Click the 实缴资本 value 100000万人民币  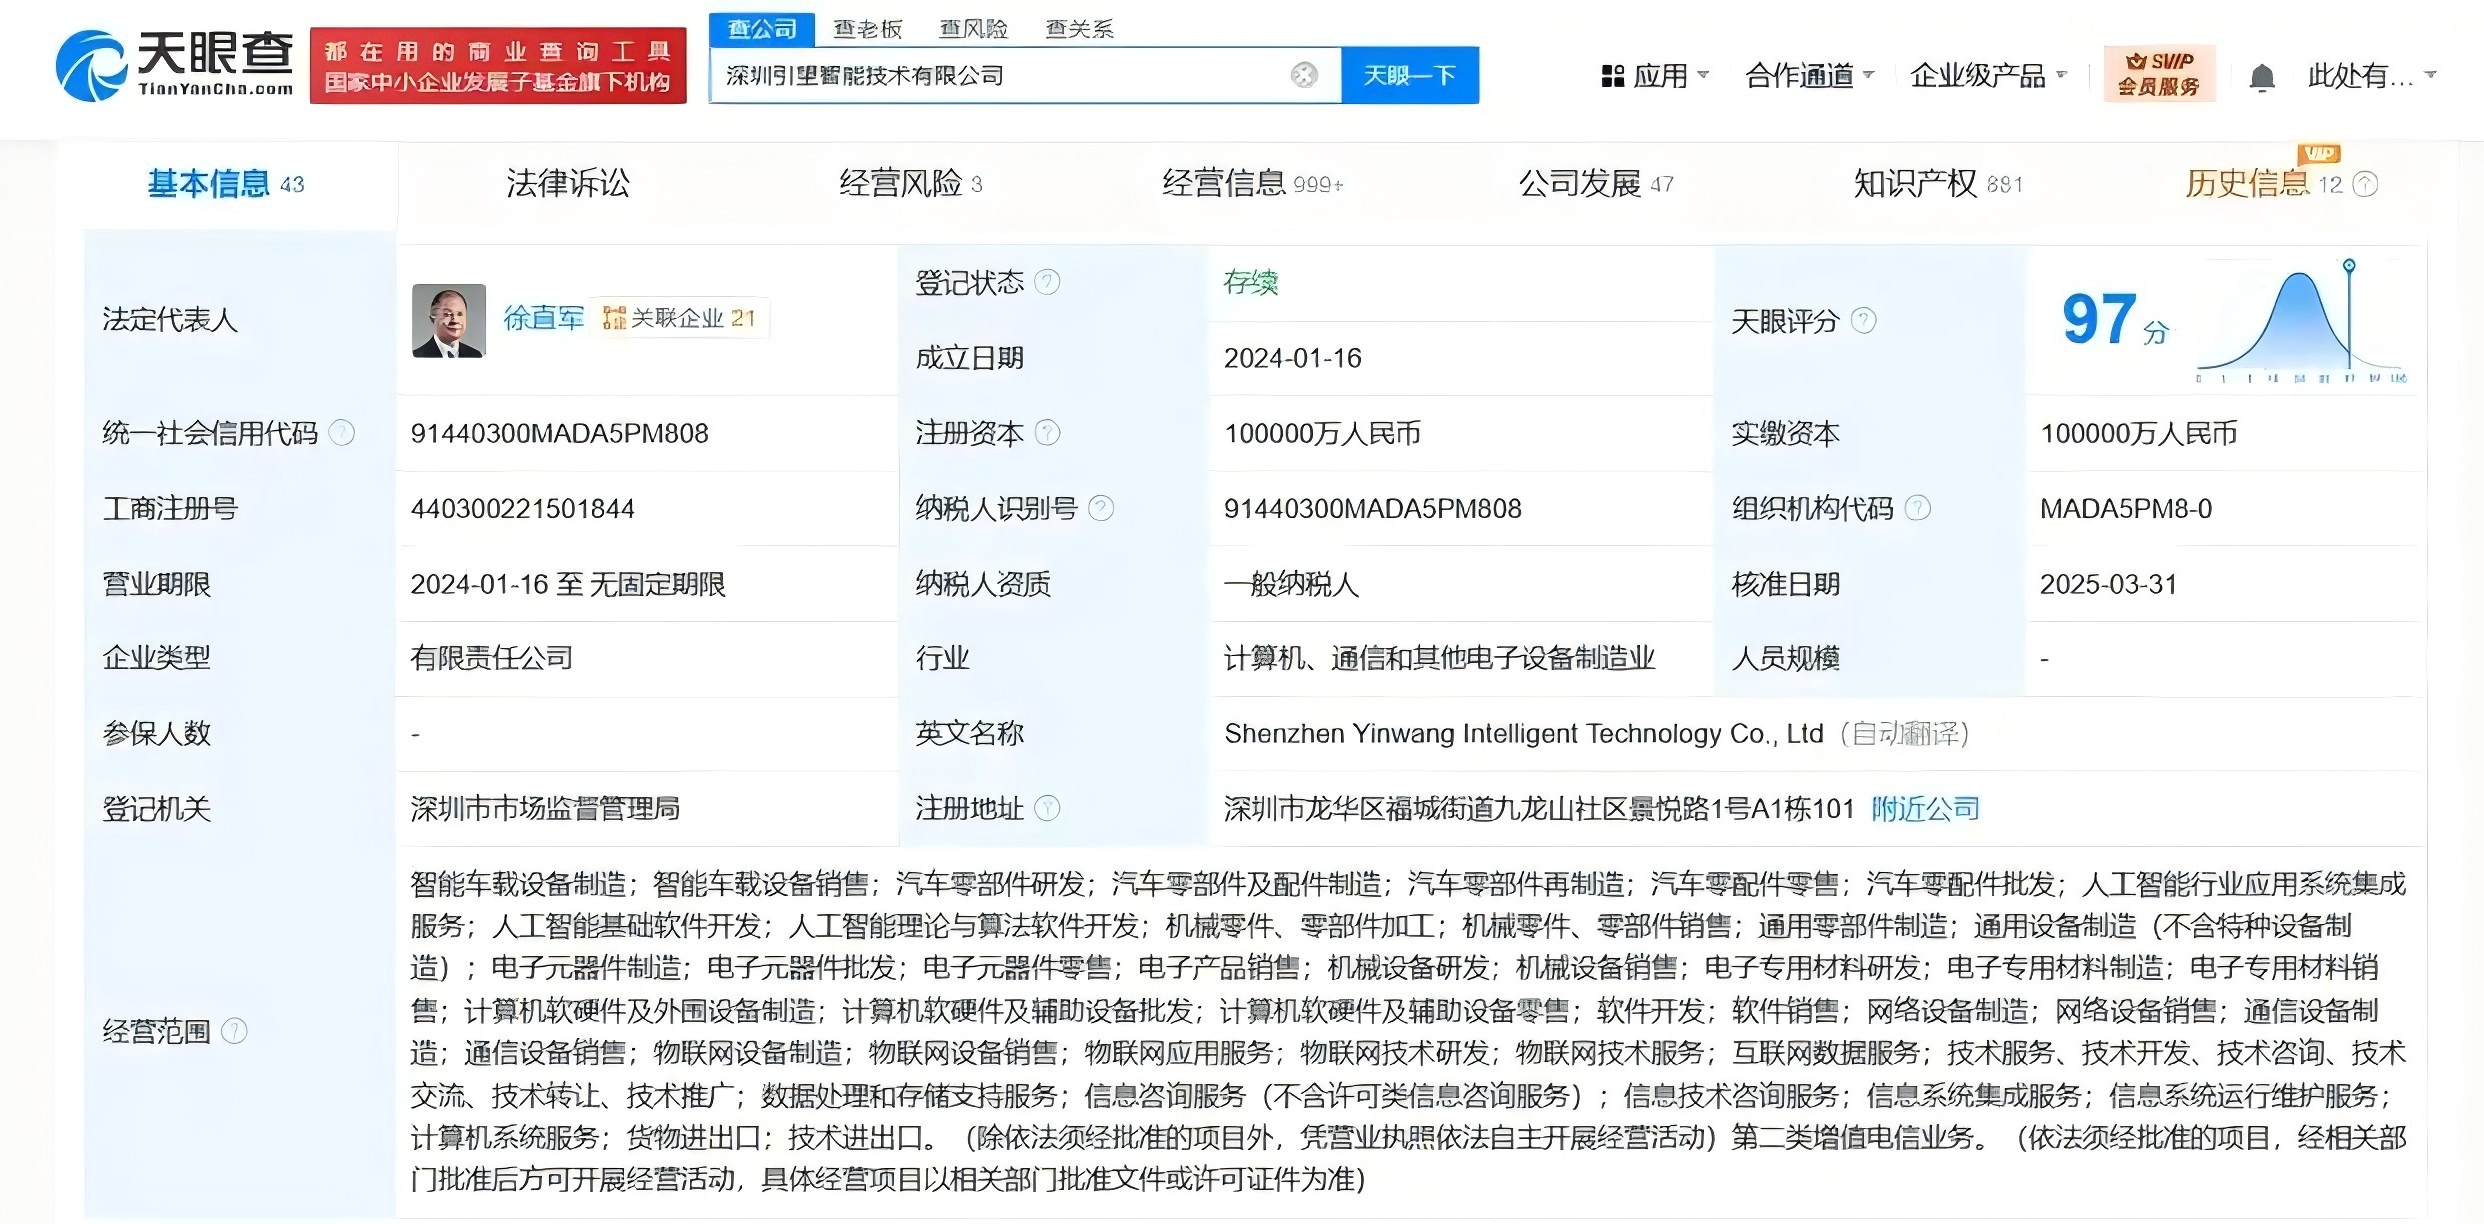point(2139,433)
